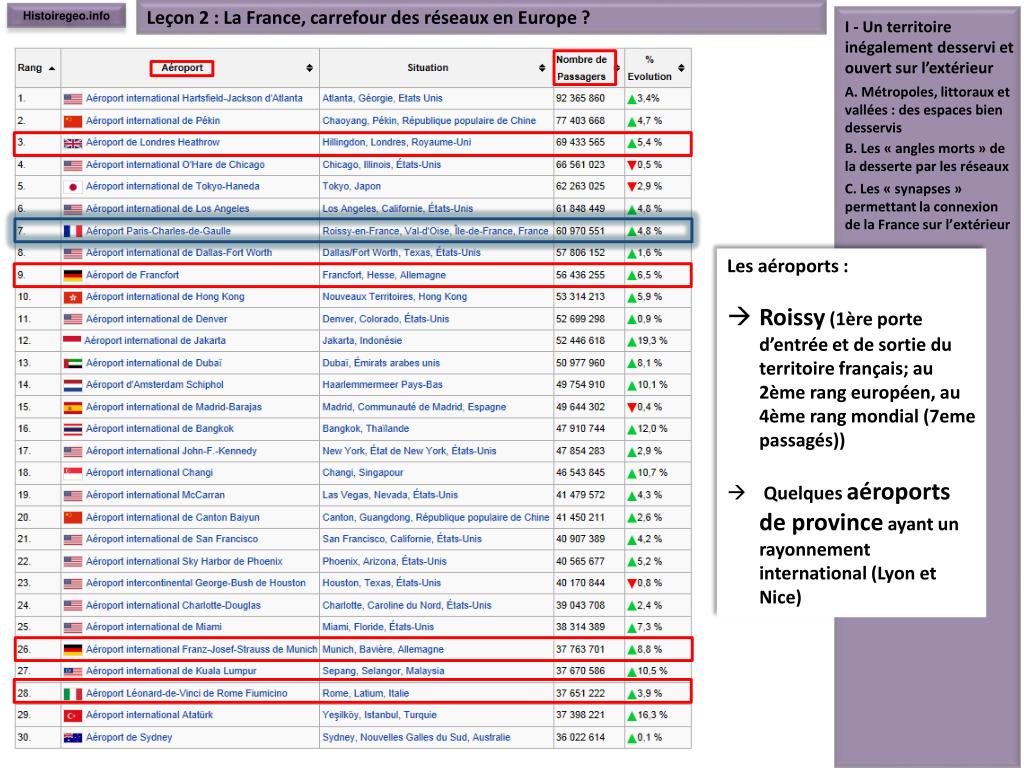Open the Aéroport international de Denver link
The height and width of the screenshot is (768, 1024).
157,319
